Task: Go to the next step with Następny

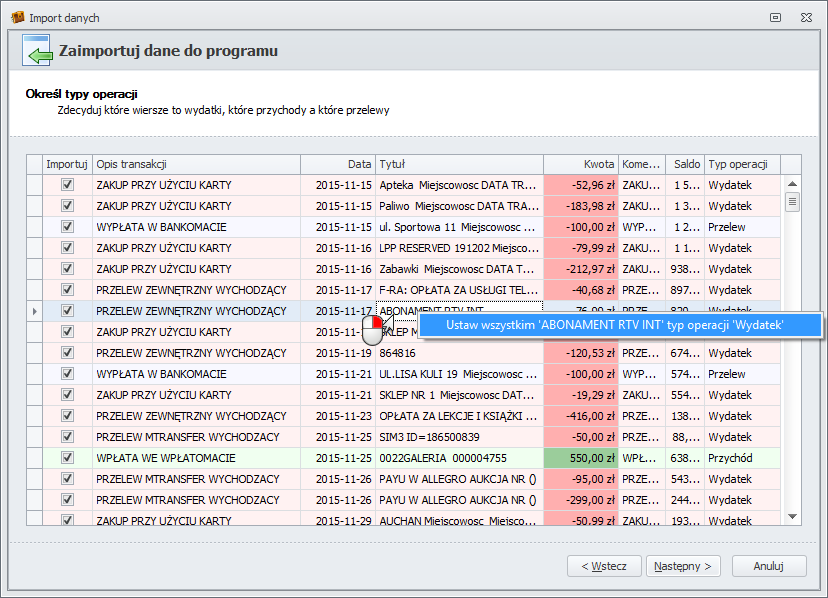Action: (x=683, y=566)
